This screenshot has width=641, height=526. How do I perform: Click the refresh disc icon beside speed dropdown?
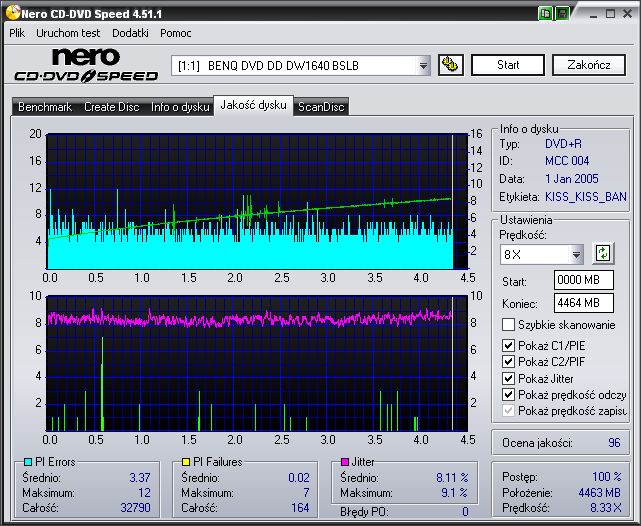[x=603, y=253]
